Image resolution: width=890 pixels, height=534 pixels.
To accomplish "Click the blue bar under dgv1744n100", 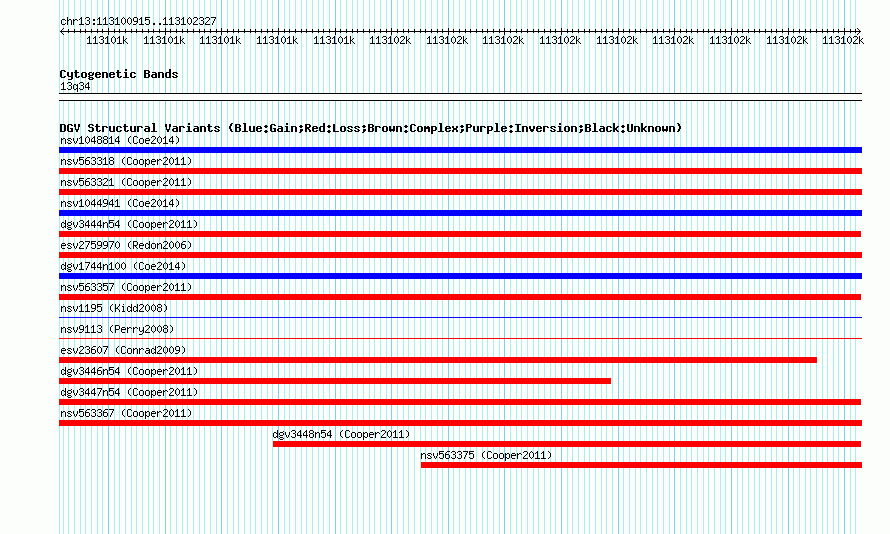I will [460, 276].
